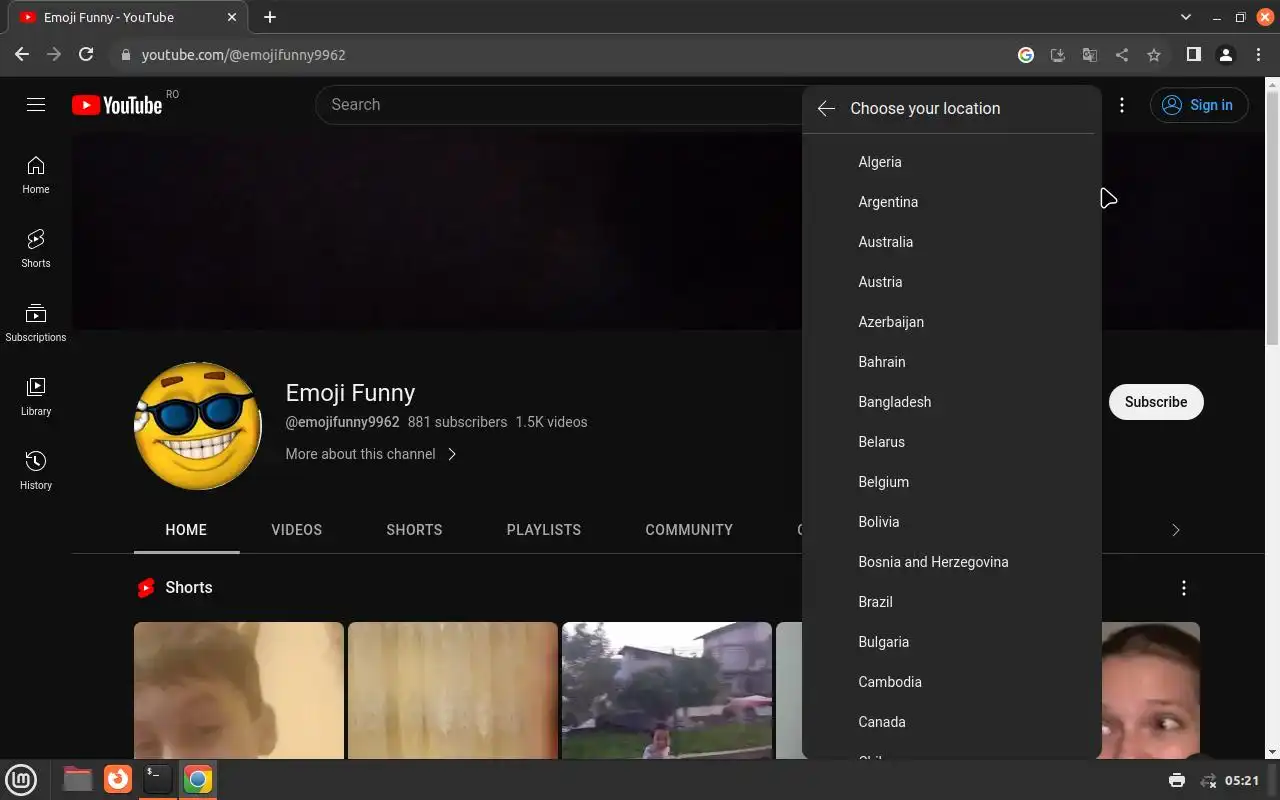Open Chrome three-dot menu
This screenshot has width=1280, height=800.
coord(1258,55)
